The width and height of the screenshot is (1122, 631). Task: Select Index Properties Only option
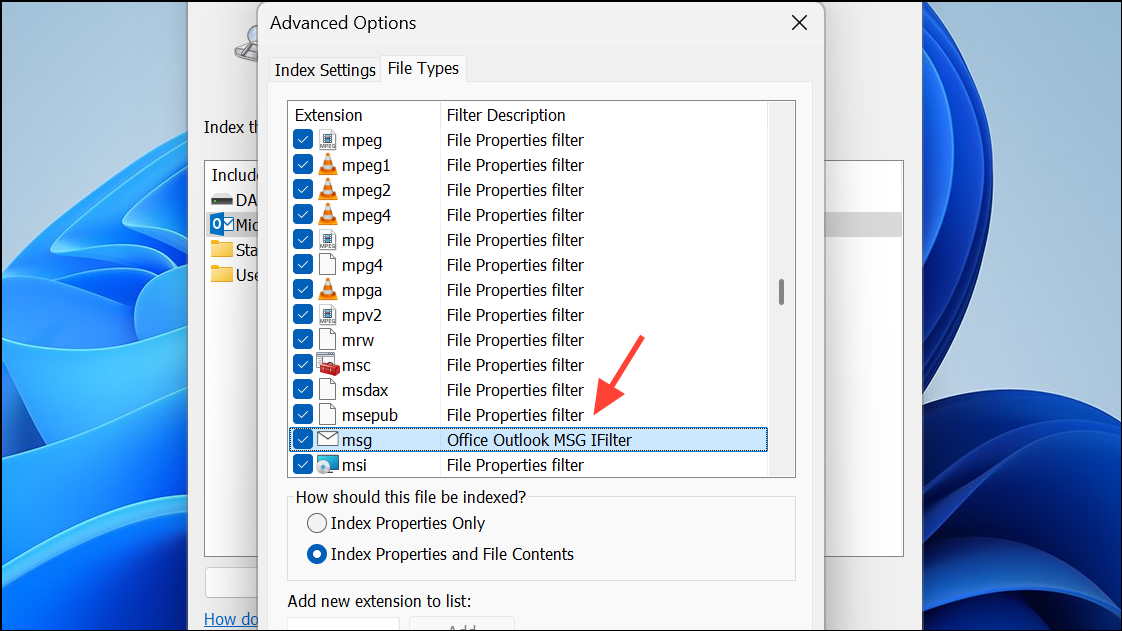[317, 523]
